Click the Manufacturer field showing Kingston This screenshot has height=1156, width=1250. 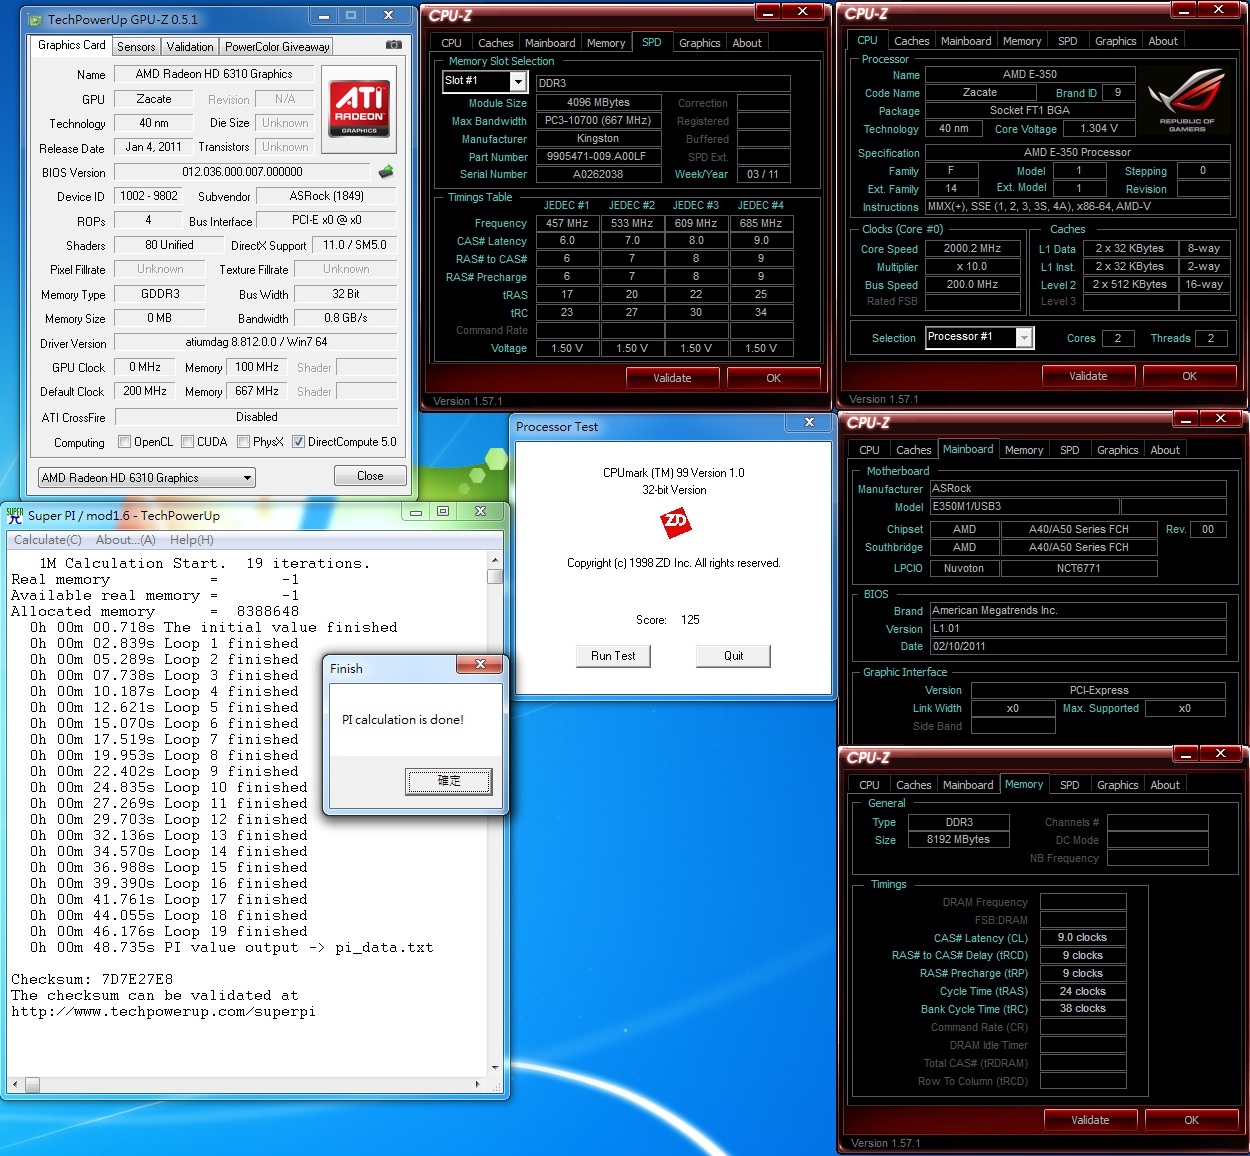[598, 138]
